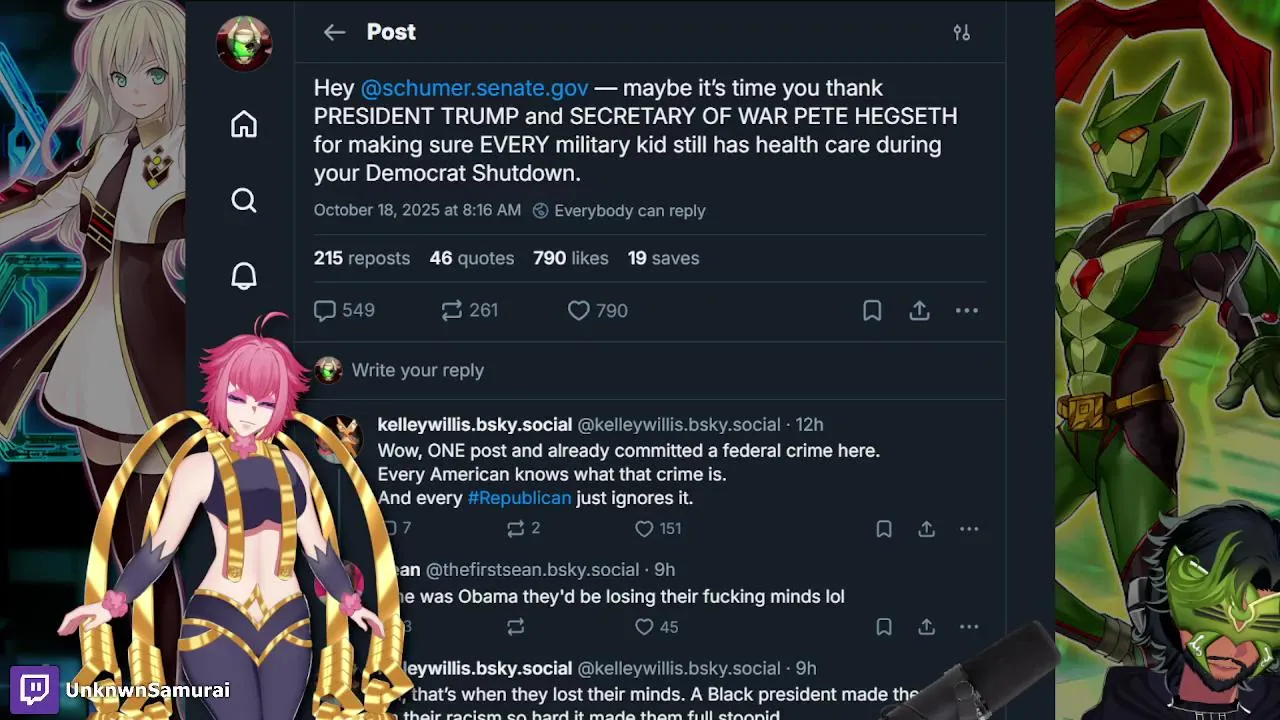Open the Search magnifier icon in sidebar
The image size is (1280, 720).
[244, 201]
